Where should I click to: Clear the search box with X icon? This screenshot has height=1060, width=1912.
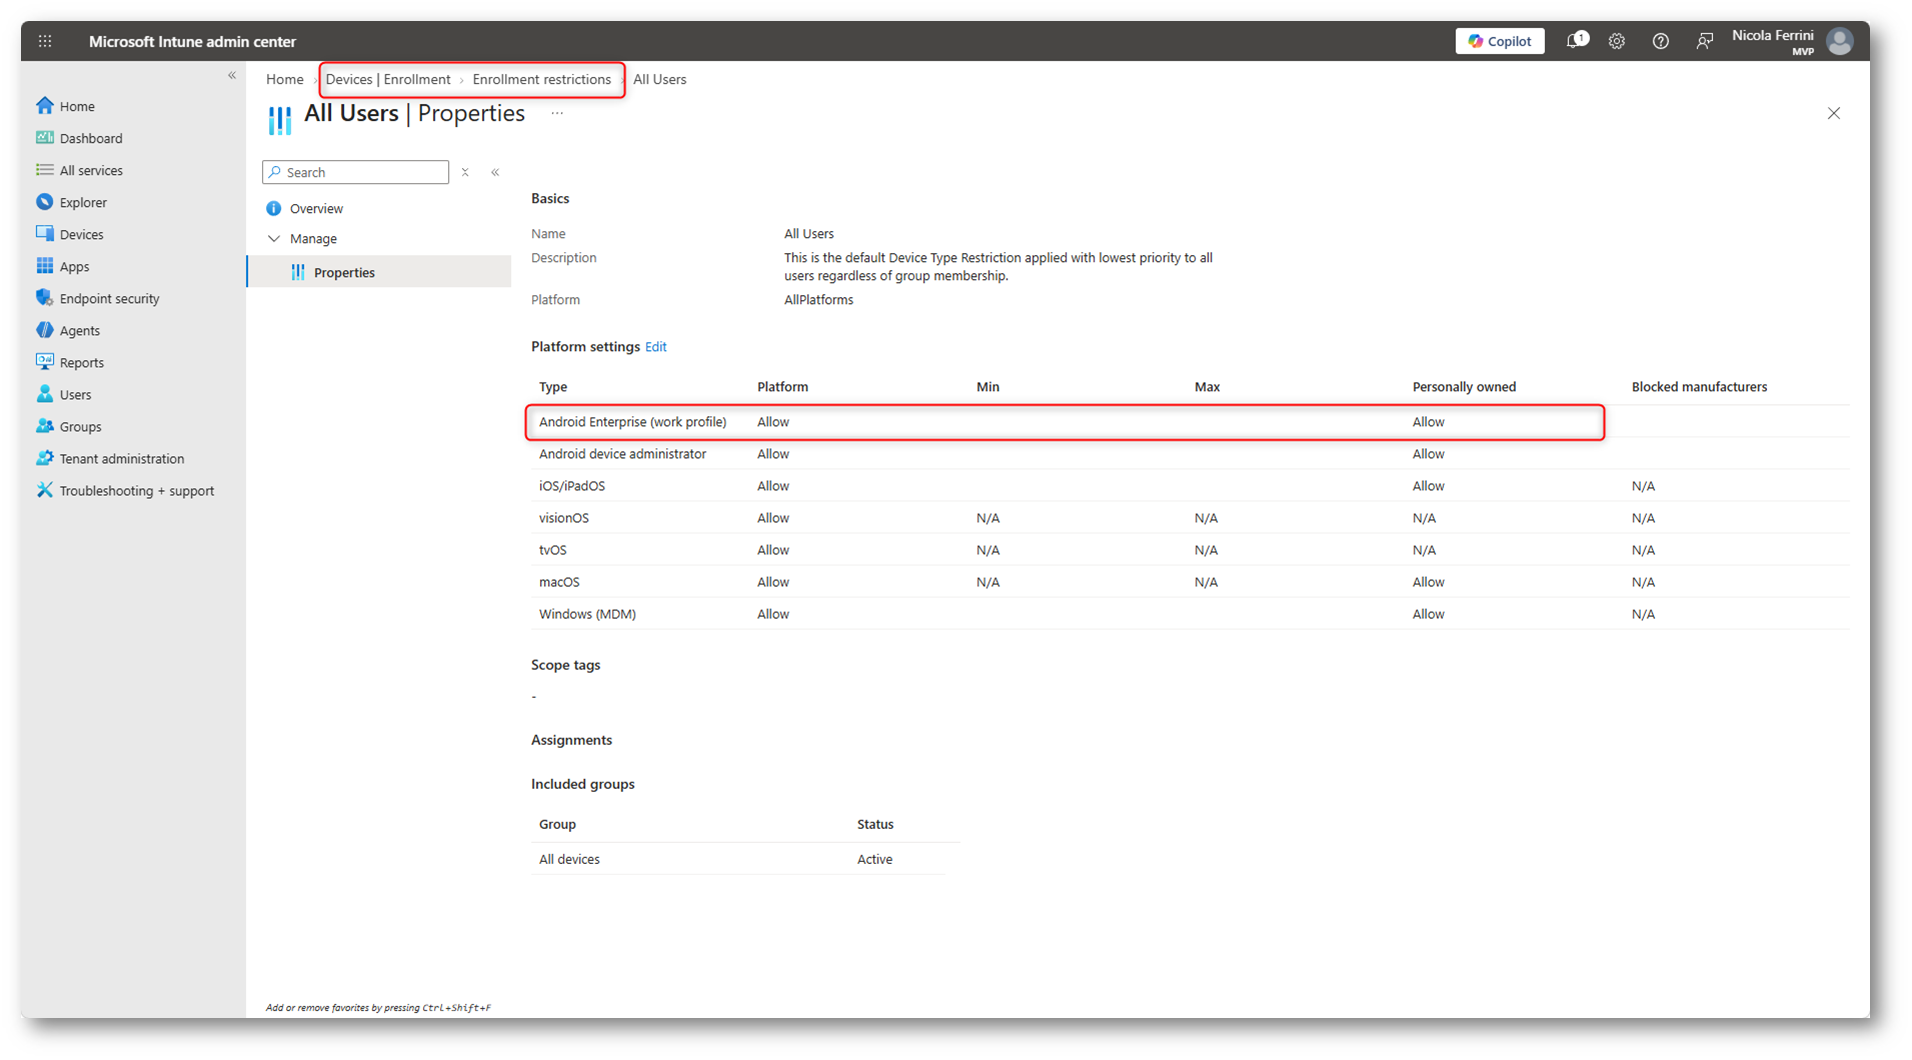(x=465, y=172)
